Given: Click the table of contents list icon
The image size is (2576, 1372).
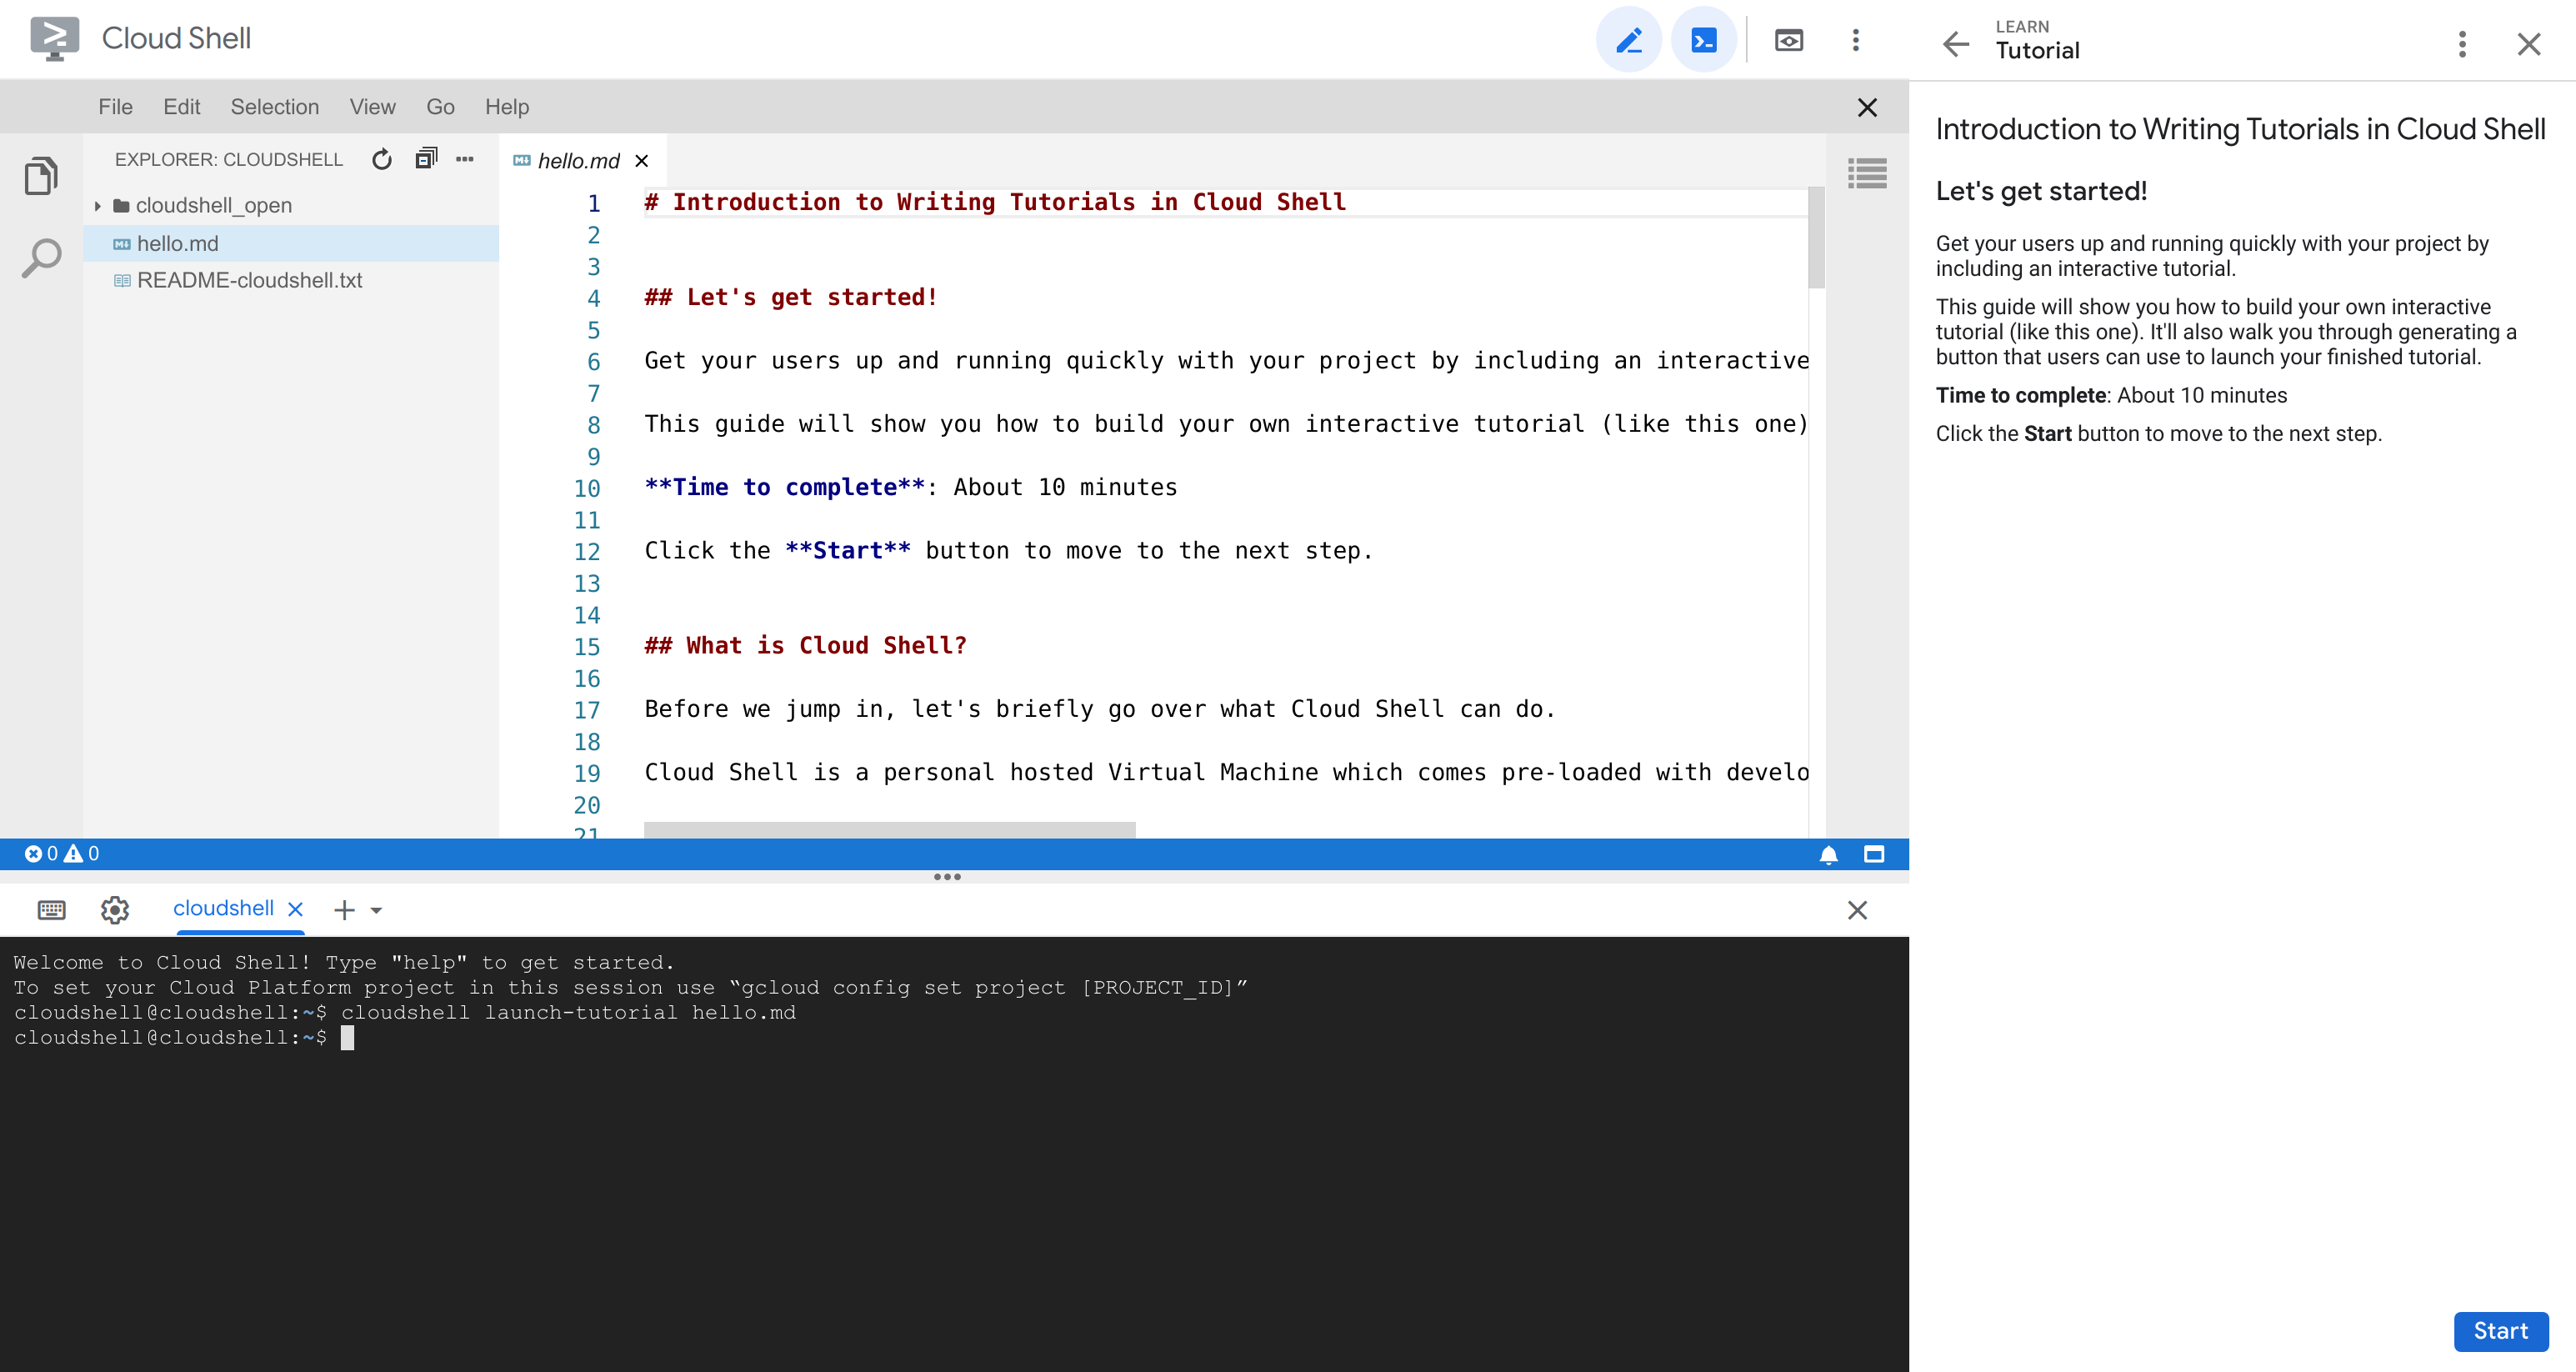Looking at the screenshot, I should [1869, 173].
